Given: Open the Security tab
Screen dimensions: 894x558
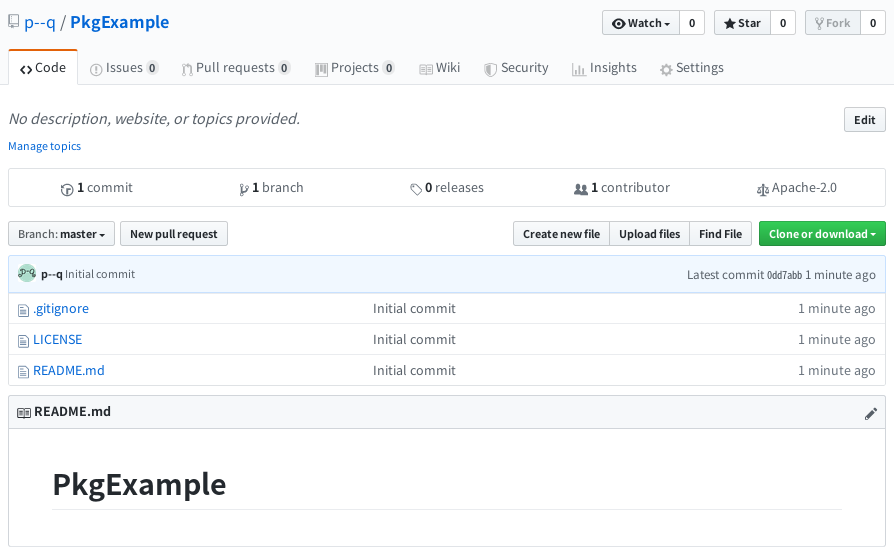Looking at the screenshot, I should pos(516,68).
